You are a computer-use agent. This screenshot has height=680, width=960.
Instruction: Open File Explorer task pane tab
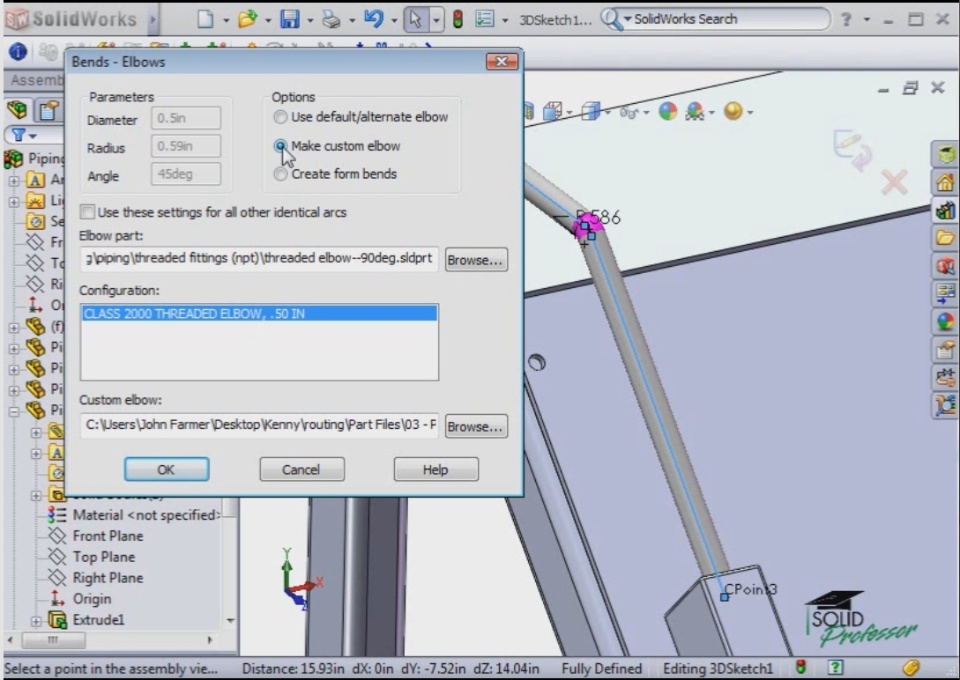pyautogui.click(x=945, y=237)
